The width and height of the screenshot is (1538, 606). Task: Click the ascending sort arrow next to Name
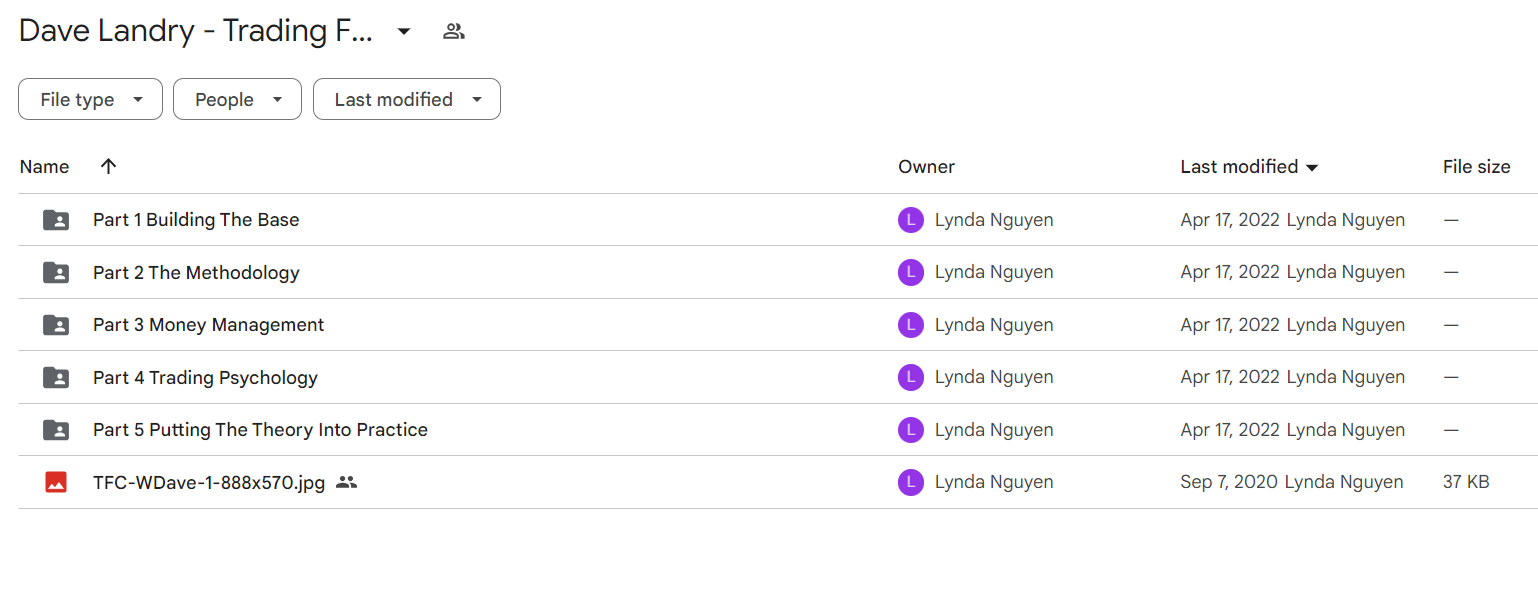click(109, 167)
